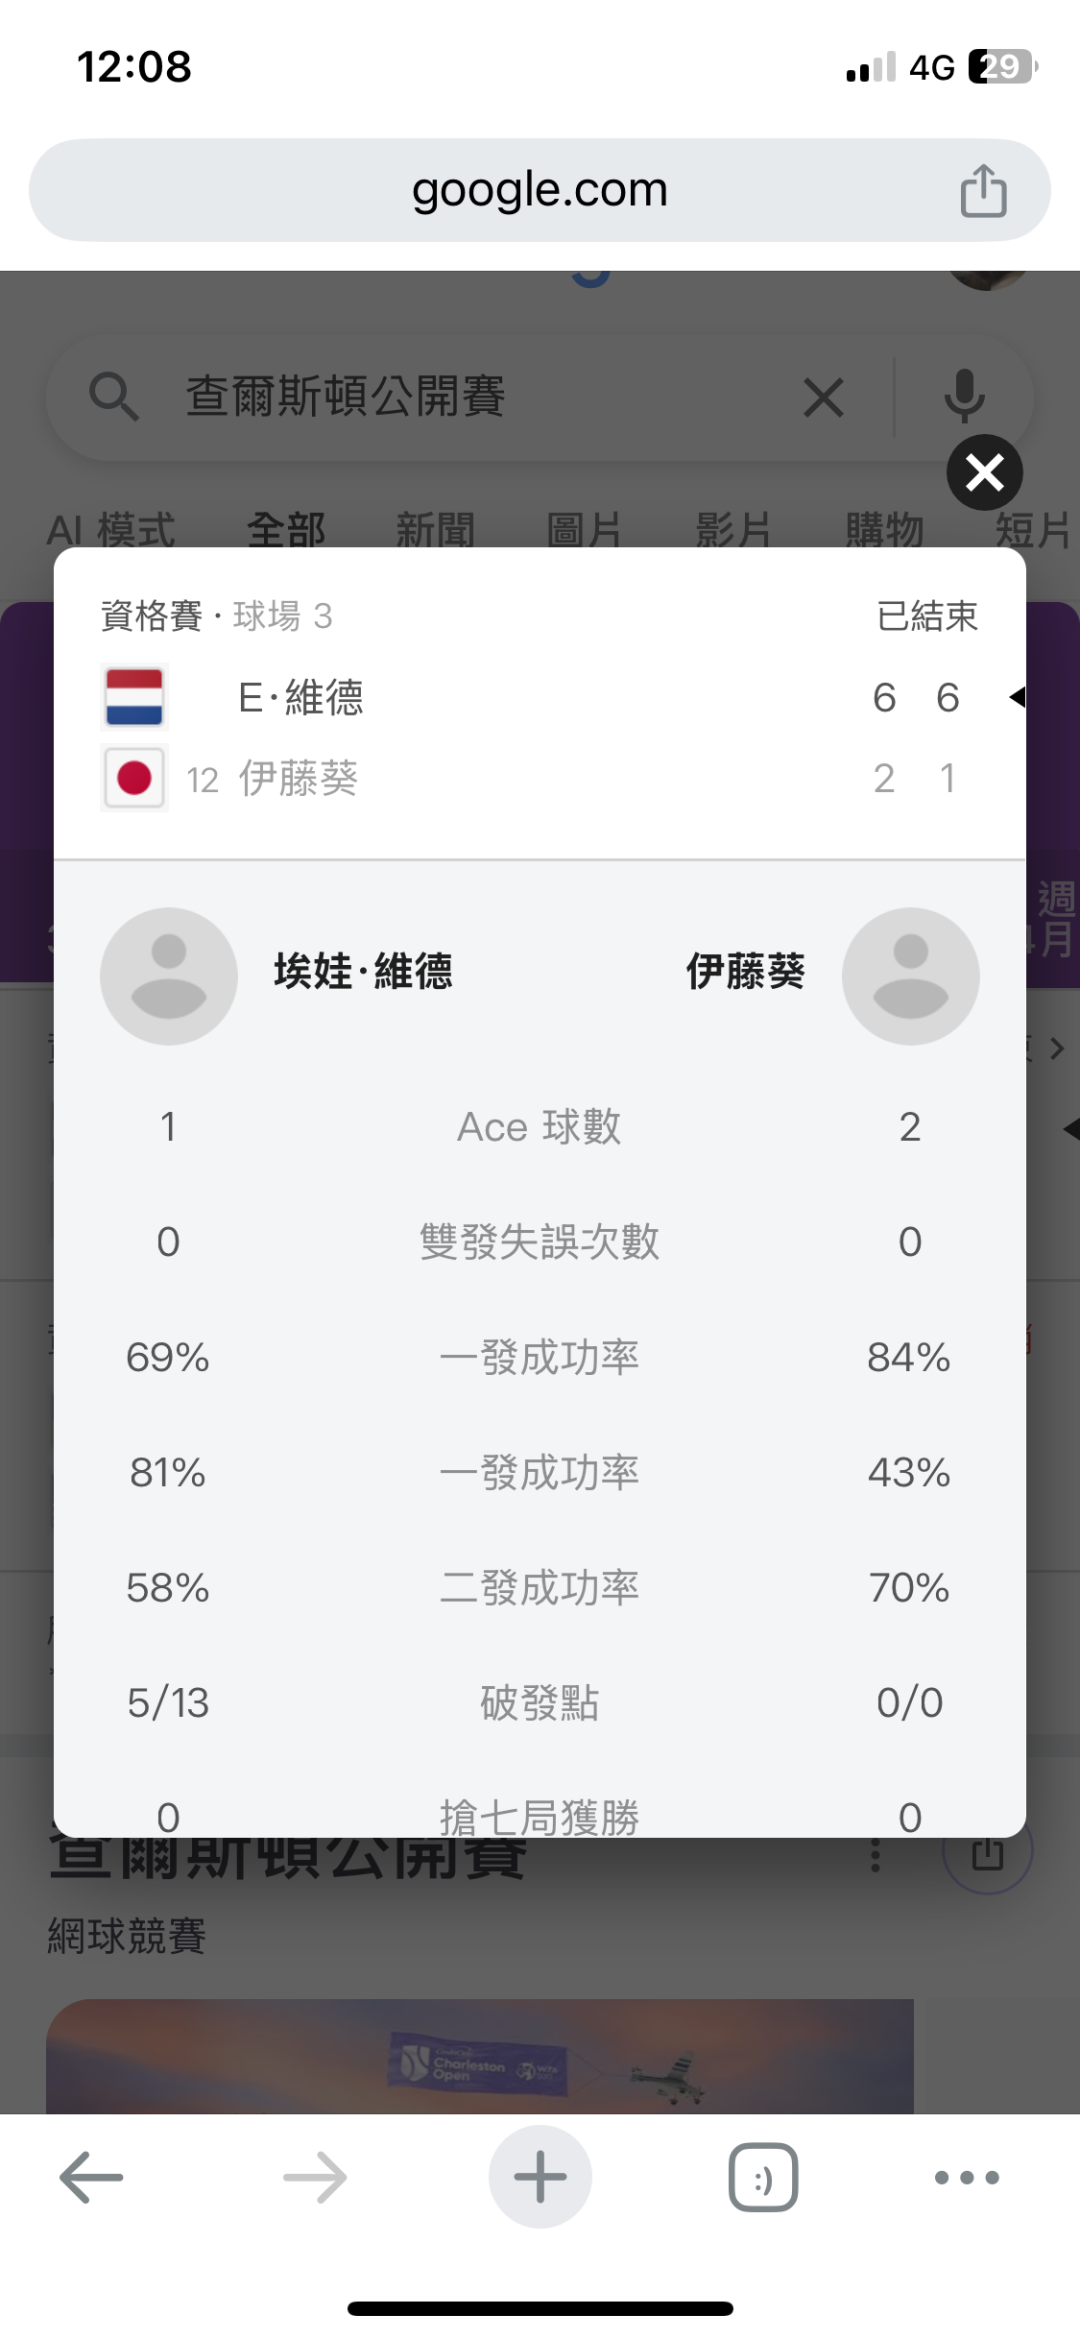Tap the google.com address bar
The height and width of the screenshot is (2339, 1080).
tap(540, 190)
